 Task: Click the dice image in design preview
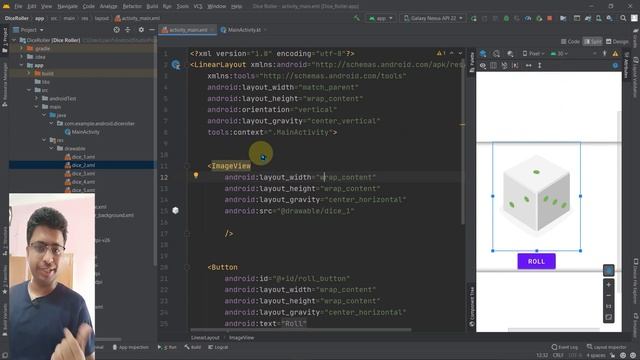(x=536, y=196)
